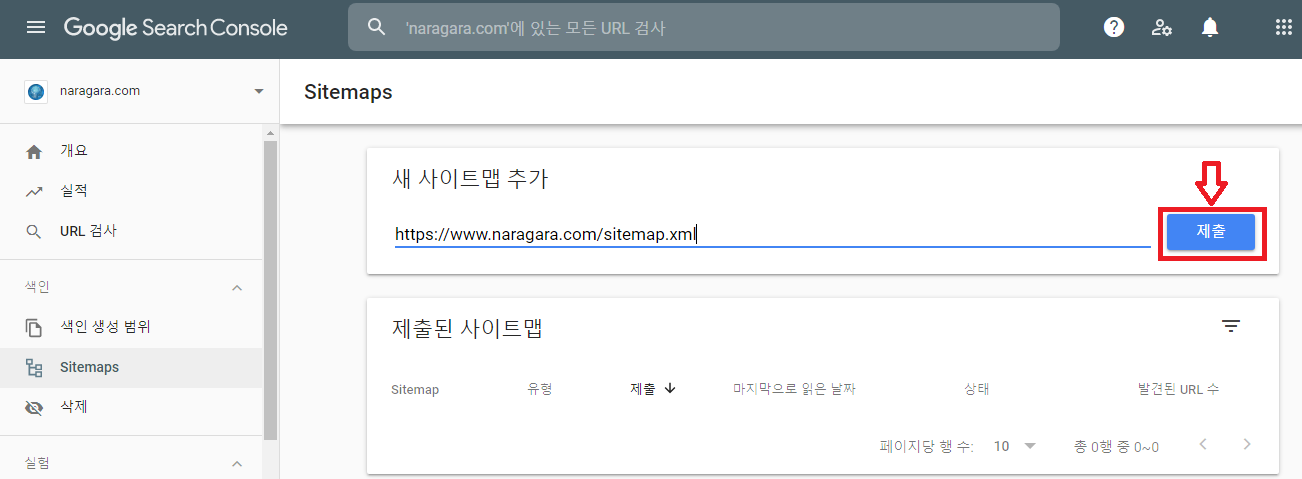Submit the sitemap with 제출 button

[x=1210, y=231]
